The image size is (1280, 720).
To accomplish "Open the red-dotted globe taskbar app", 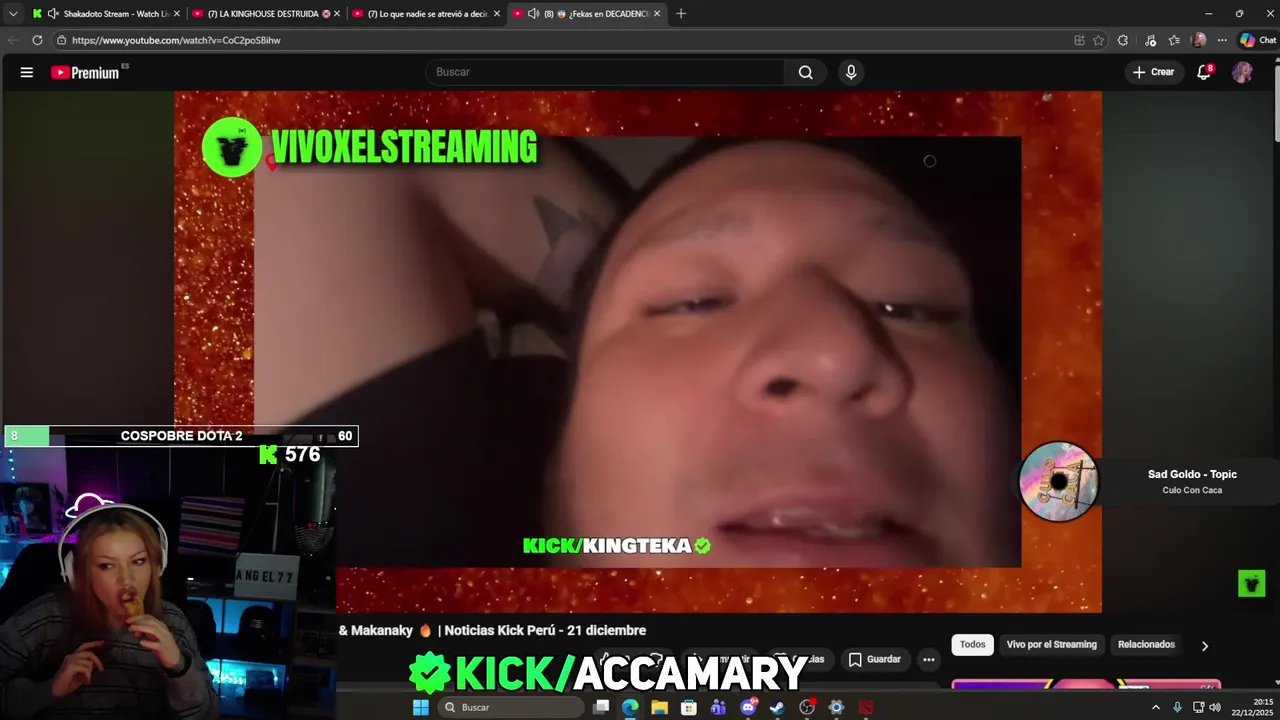I will coord(807,707).
